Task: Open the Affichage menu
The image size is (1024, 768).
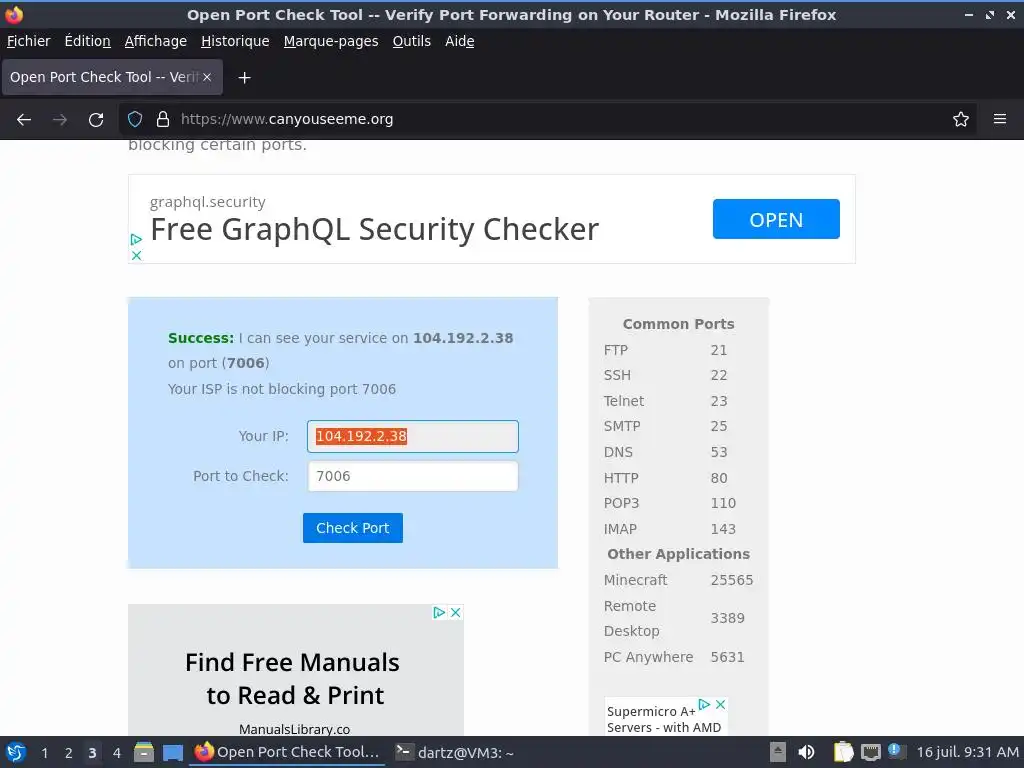Action: click(x=155, y=41)
